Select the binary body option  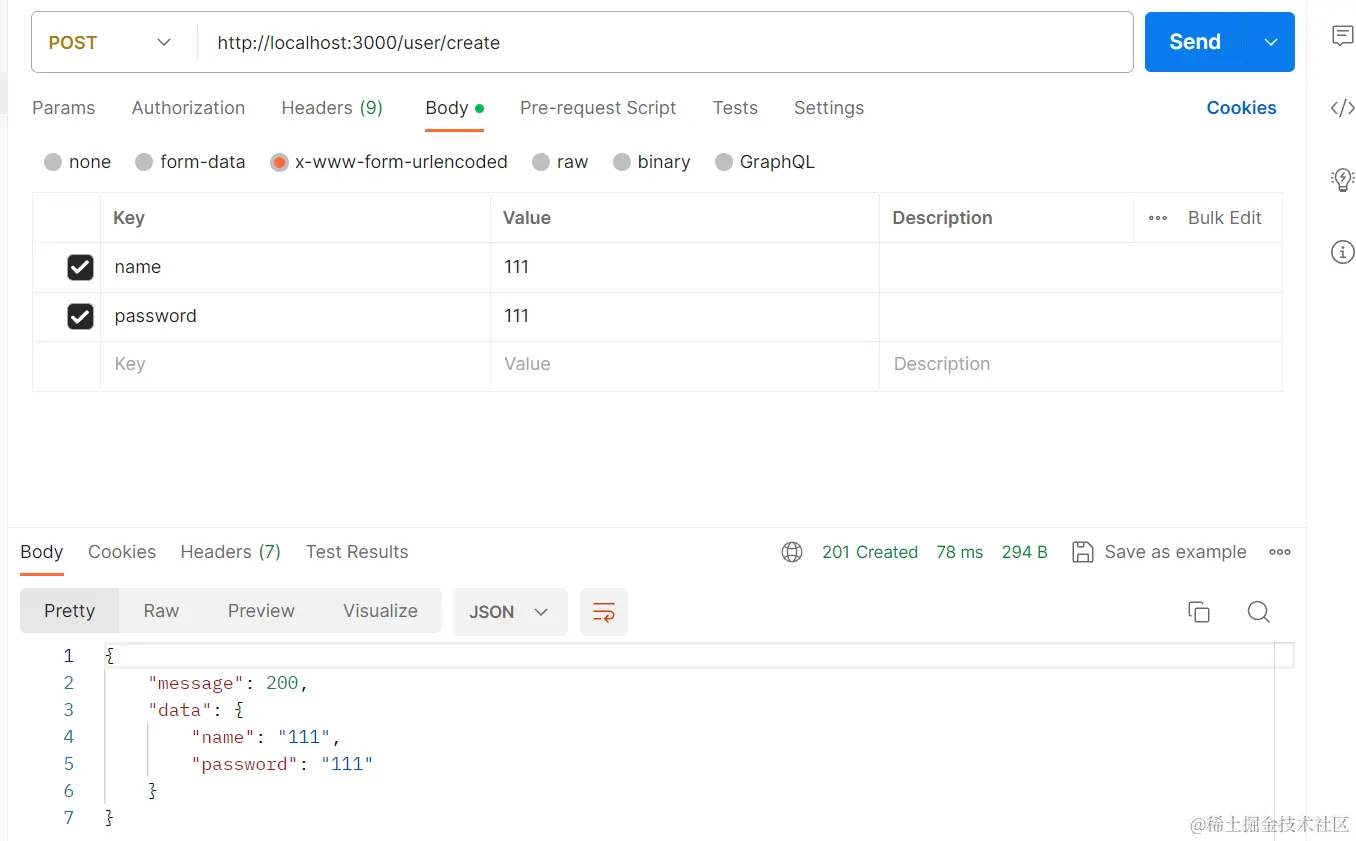622,162
